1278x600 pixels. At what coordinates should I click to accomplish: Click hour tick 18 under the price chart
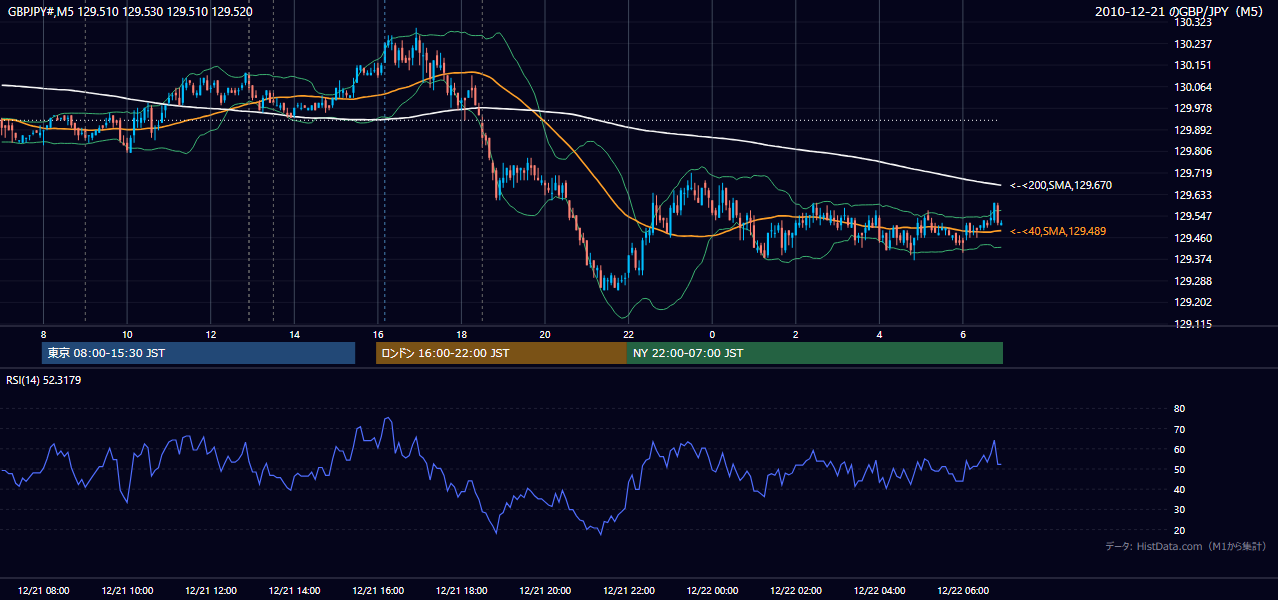(461, 334)
